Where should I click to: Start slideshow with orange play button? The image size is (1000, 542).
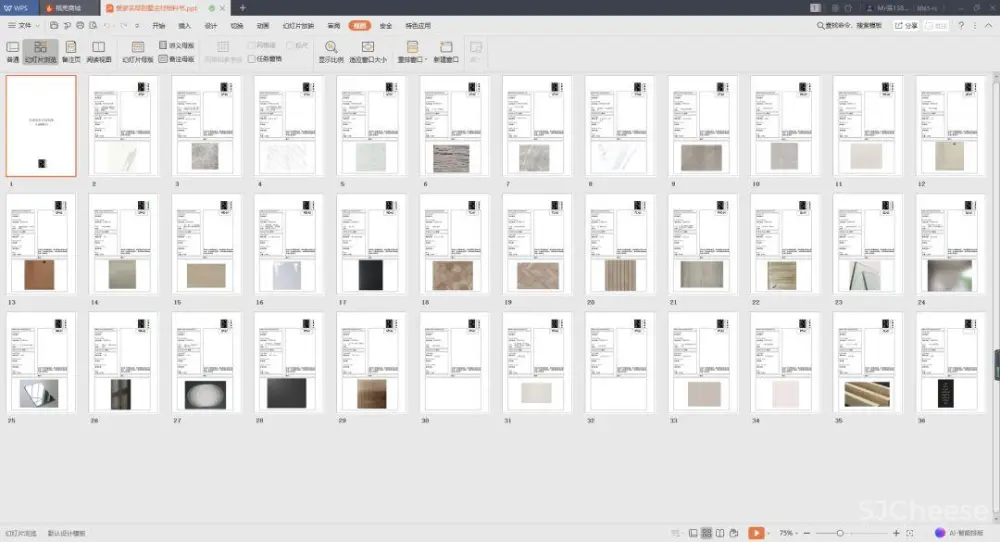[756, 533]
